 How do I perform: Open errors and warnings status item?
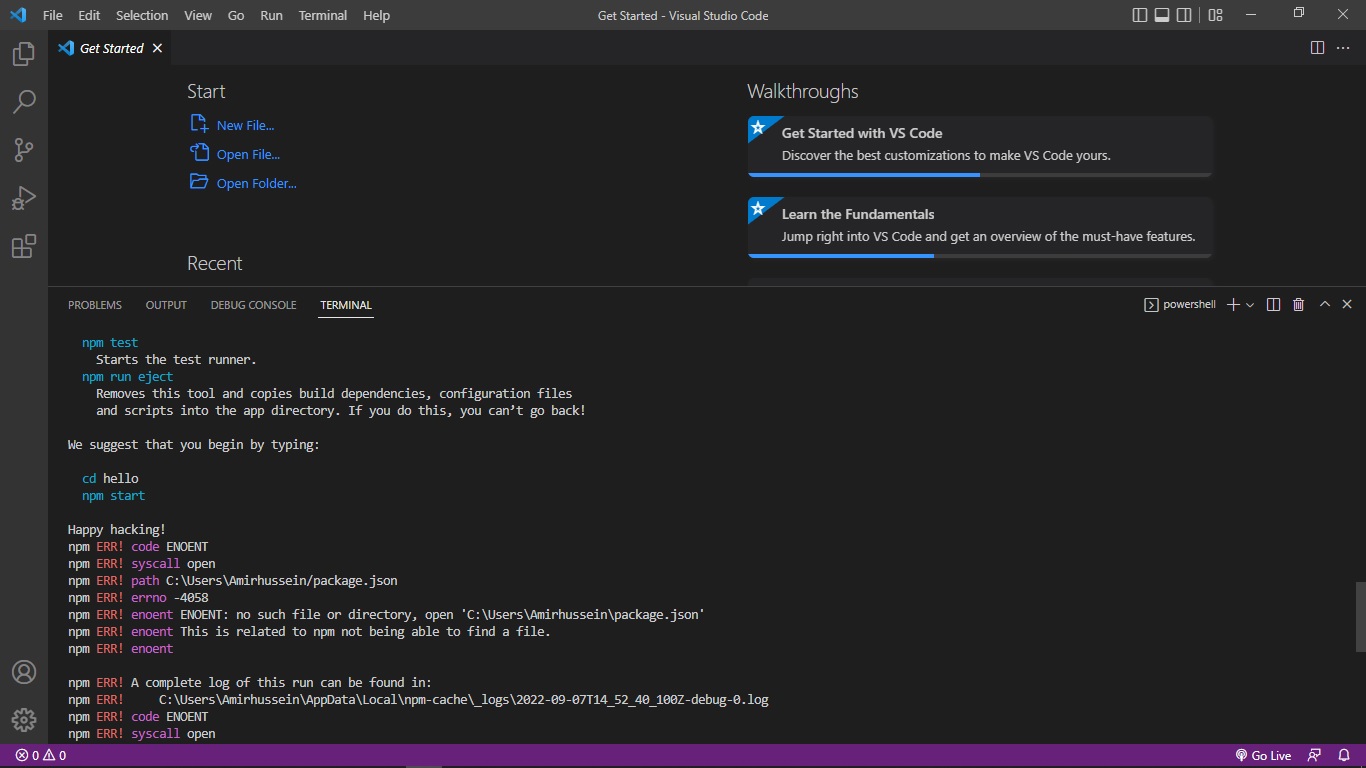(x=41, y=756)
